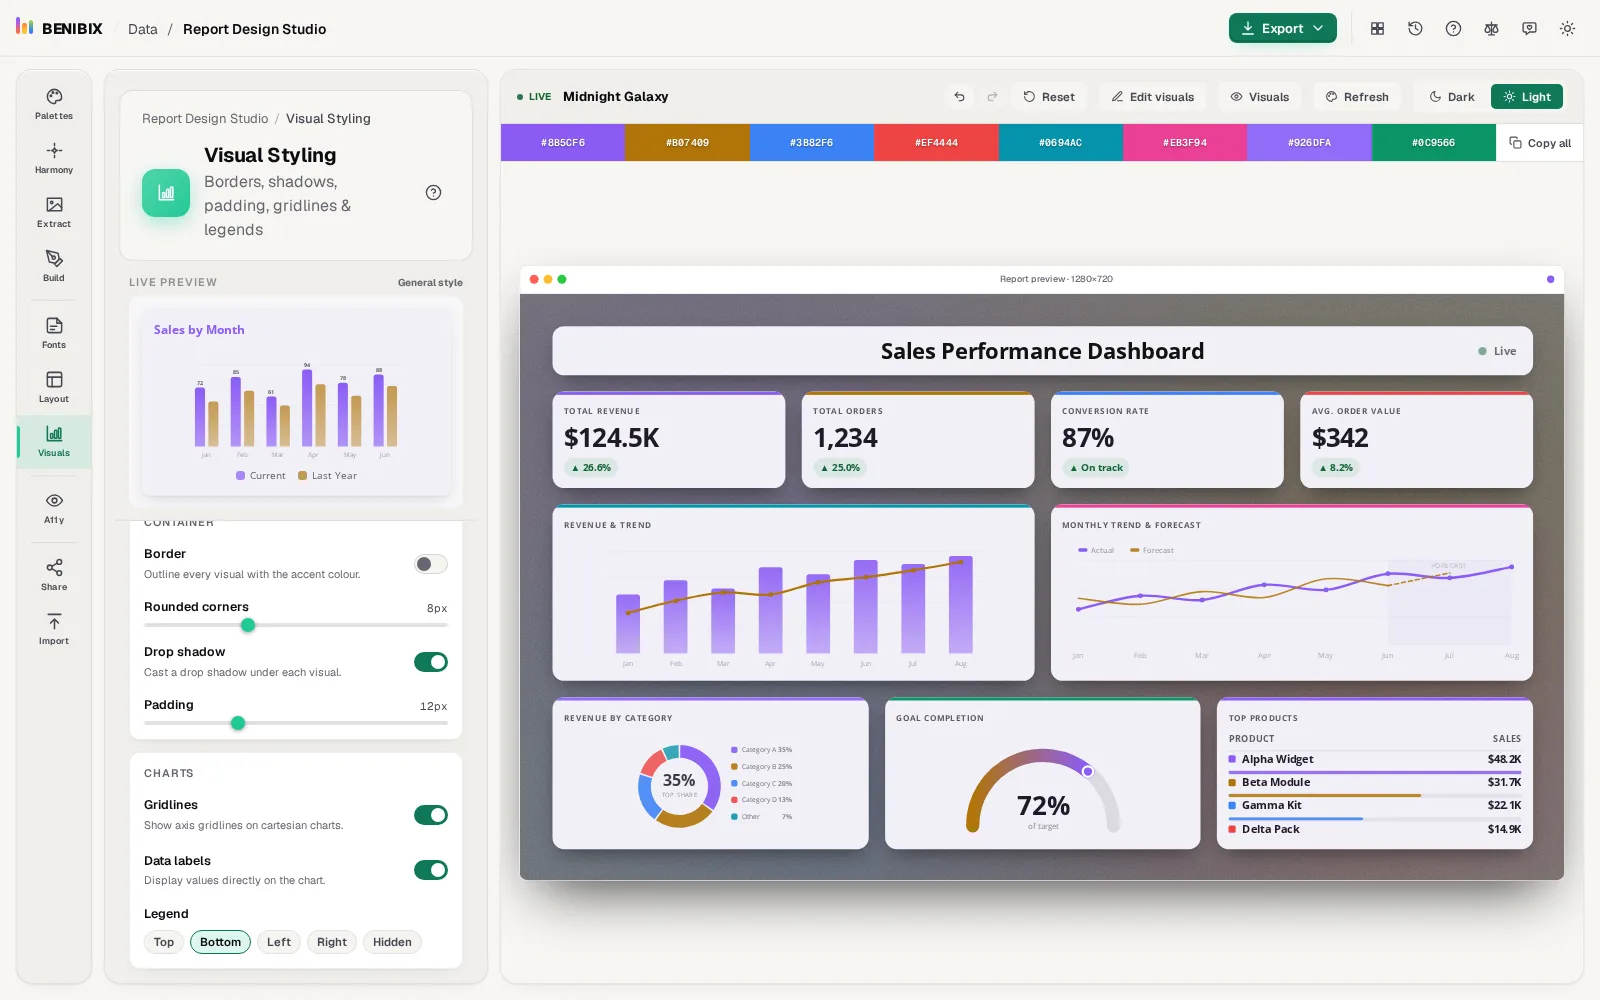This screenshot has height=1000, width=1600.
Task: Open the Harmony sidebar tool
Action: [x=54, y=158]
